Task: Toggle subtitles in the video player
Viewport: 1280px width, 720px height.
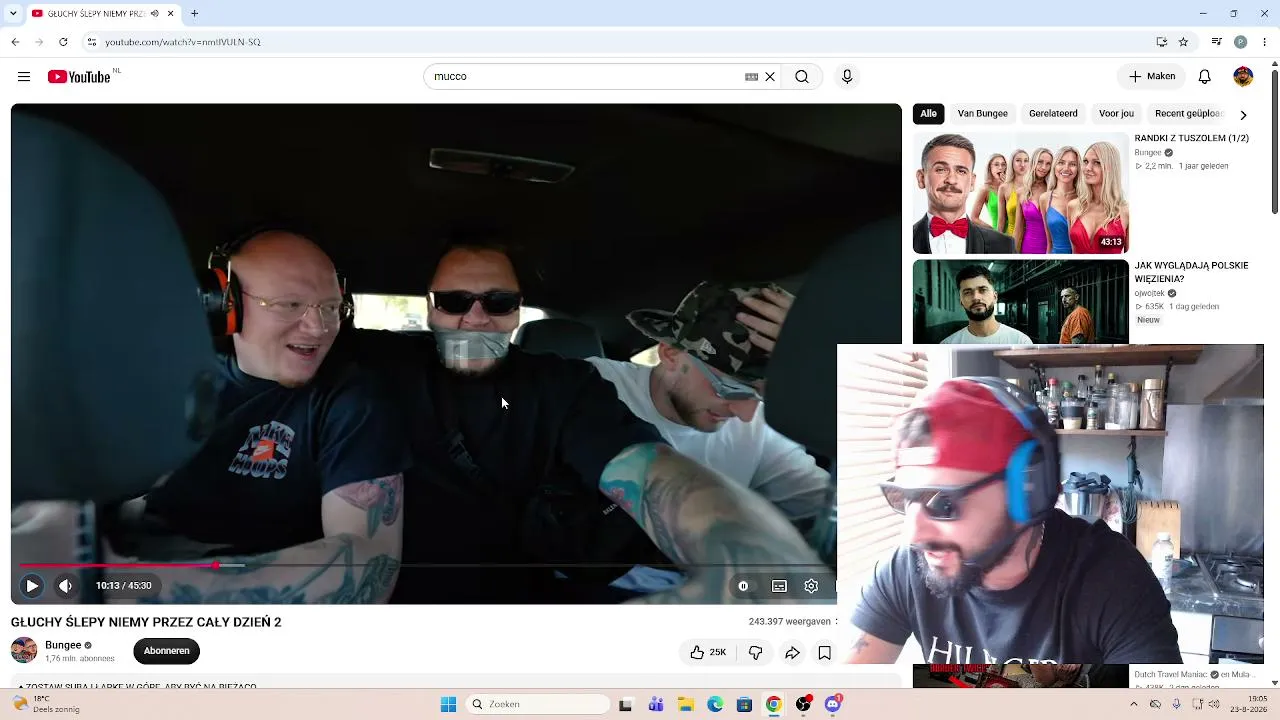Action: [x=779, y=586]
